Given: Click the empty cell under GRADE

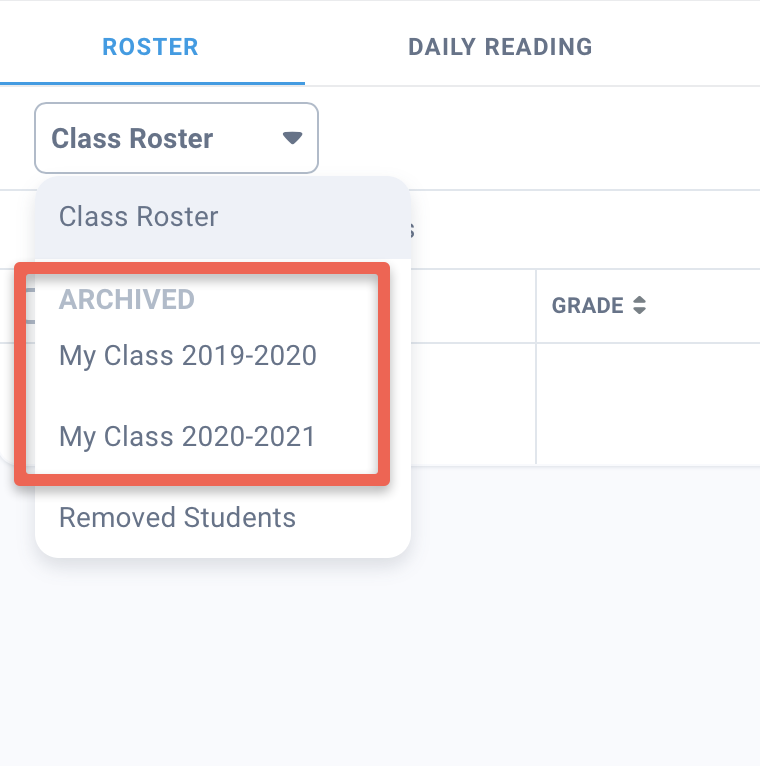Looking at the screenshot, I should 647,403.
